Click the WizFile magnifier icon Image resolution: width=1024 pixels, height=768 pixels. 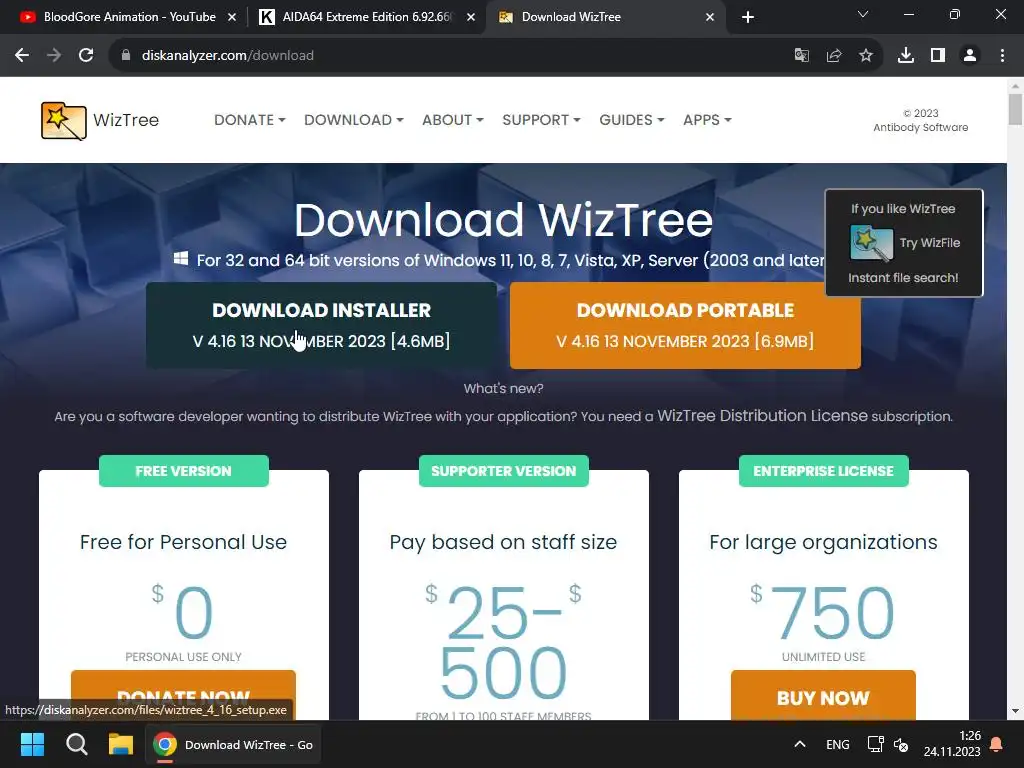tap(872, 243)
